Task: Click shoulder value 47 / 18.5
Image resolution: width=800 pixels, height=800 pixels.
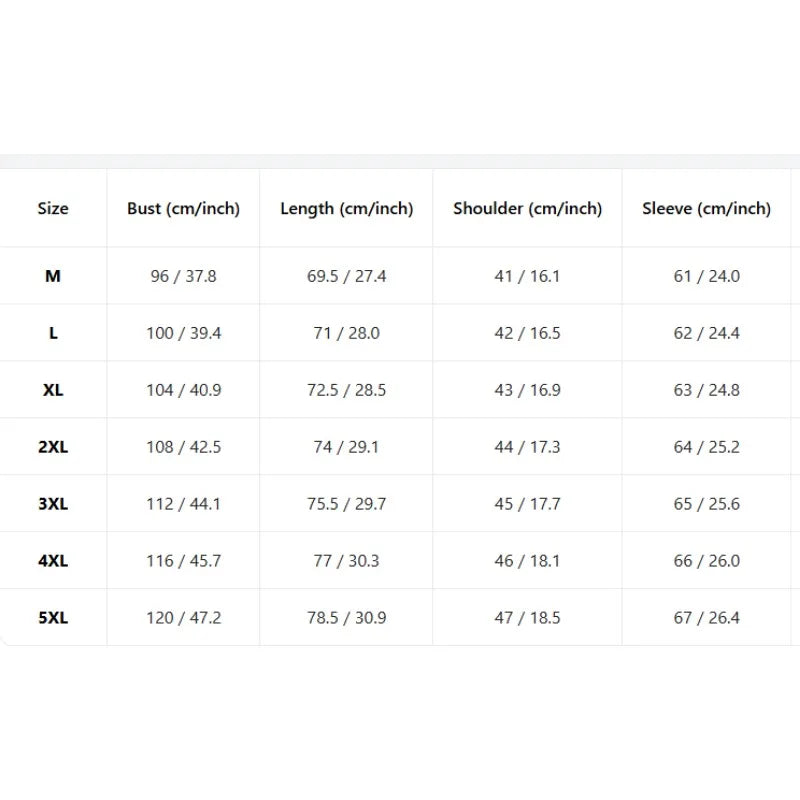Action: [528, 618]
